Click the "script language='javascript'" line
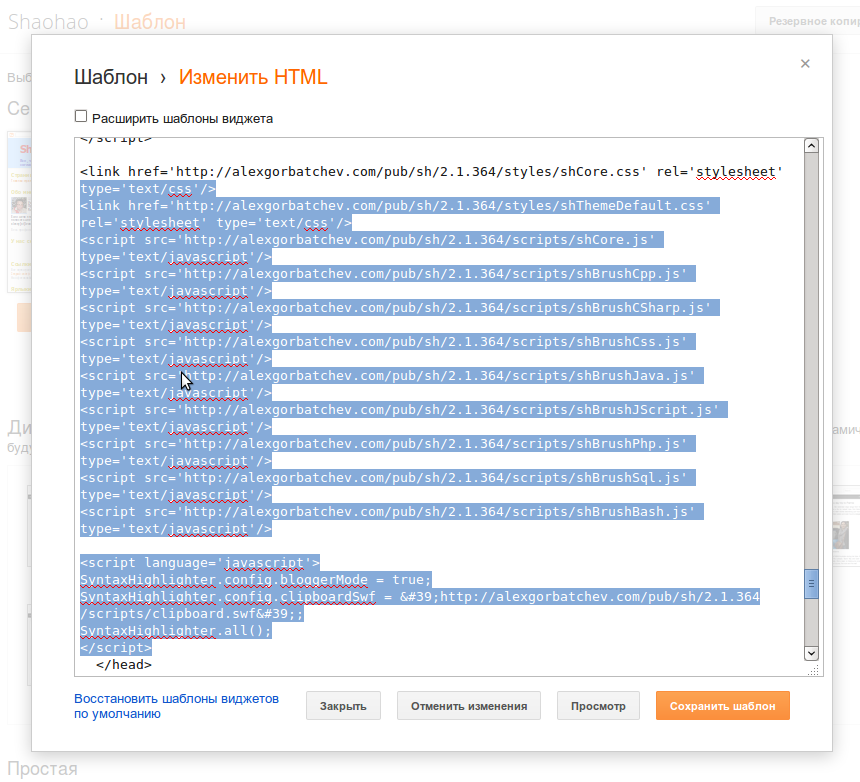The image size is (860, 782). click(200, 563)
